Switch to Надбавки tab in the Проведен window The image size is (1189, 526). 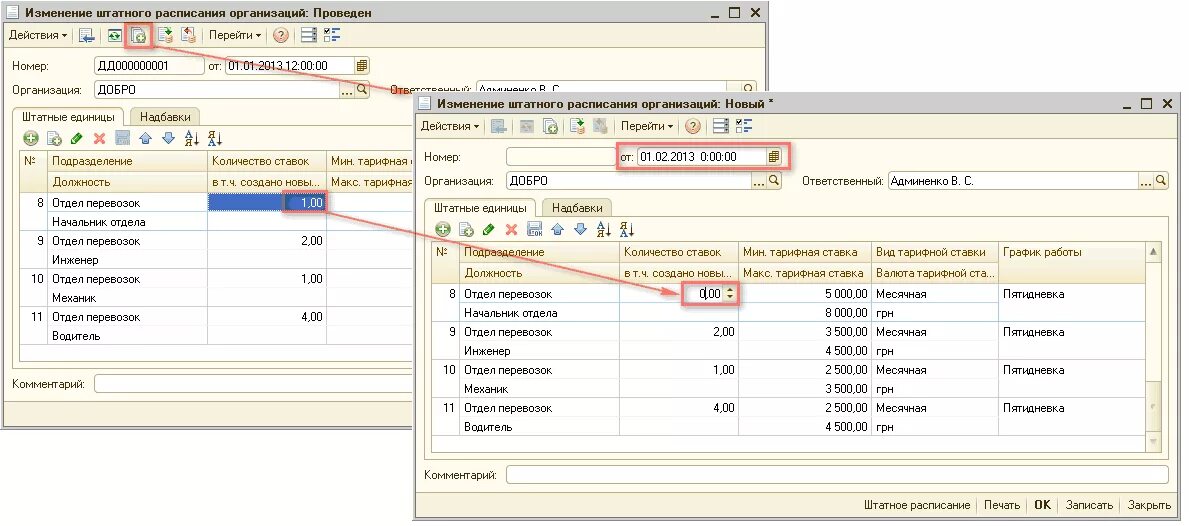point(165,117)
